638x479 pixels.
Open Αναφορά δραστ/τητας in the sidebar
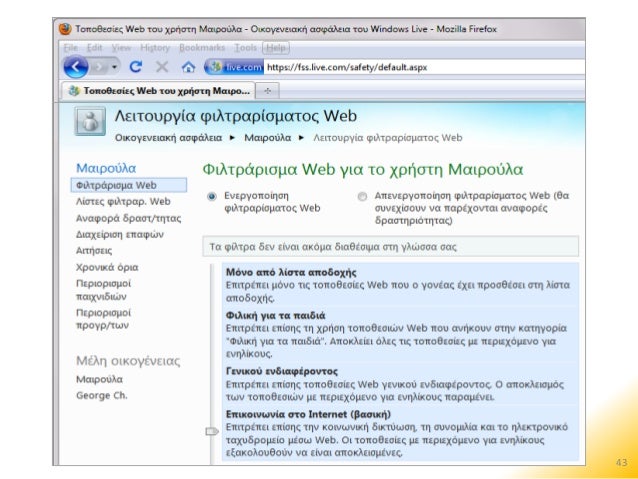[x=128, y=218]
